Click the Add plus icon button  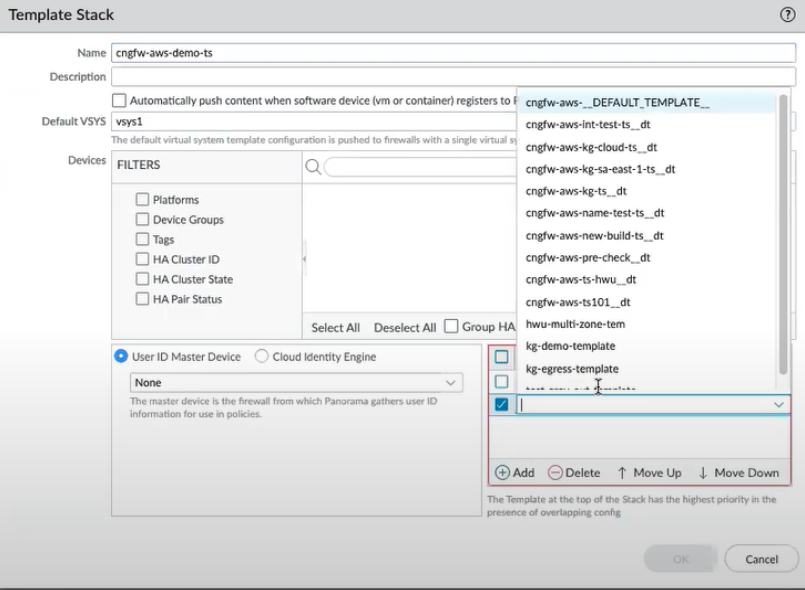[514, 472]
